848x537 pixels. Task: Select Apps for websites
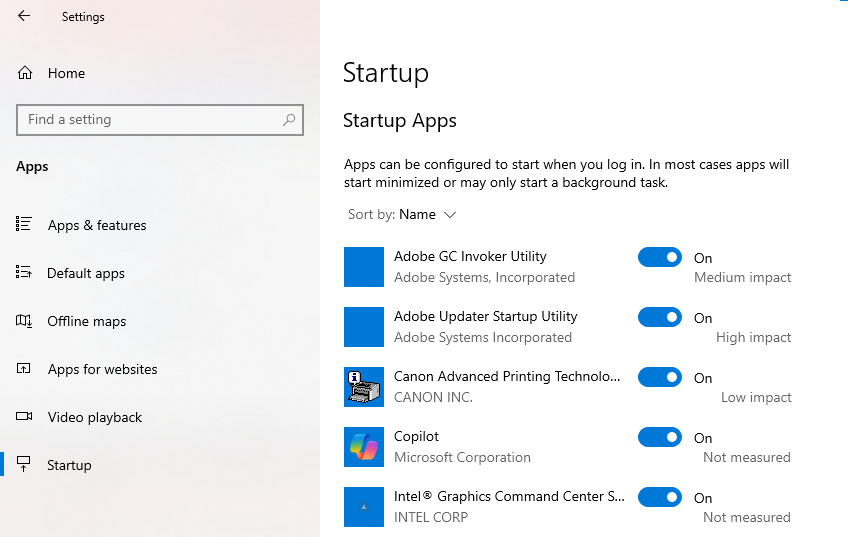coord(103,369)
